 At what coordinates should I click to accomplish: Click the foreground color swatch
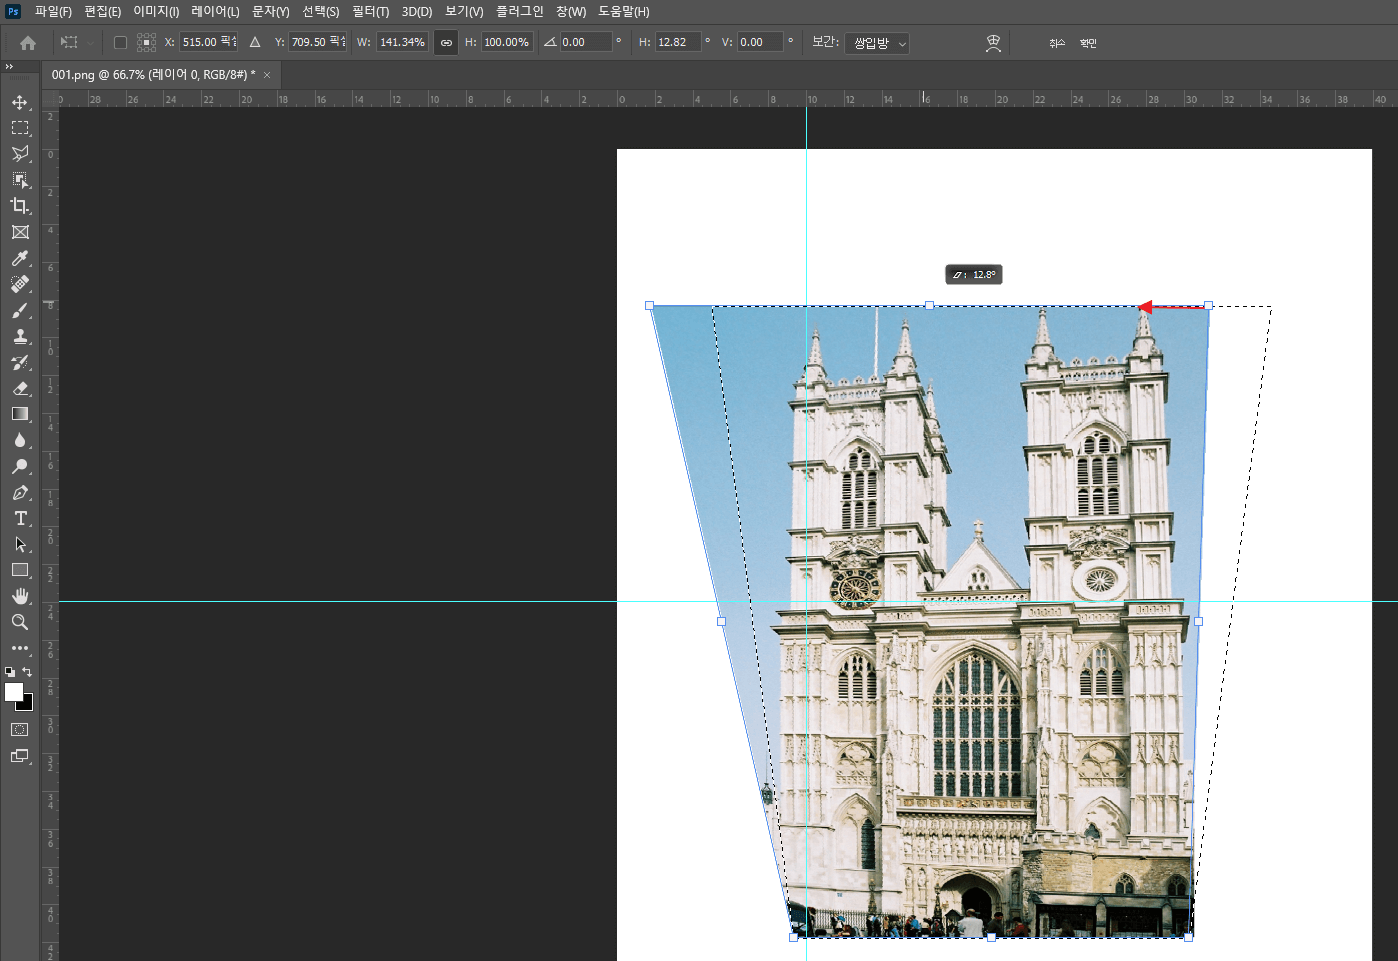point(13,692)
